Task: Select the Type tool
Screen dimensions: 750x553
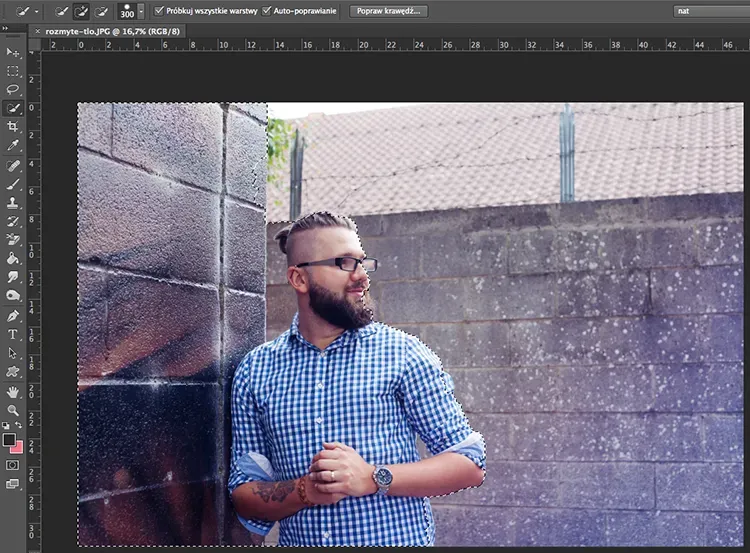Action: [13, 334]
